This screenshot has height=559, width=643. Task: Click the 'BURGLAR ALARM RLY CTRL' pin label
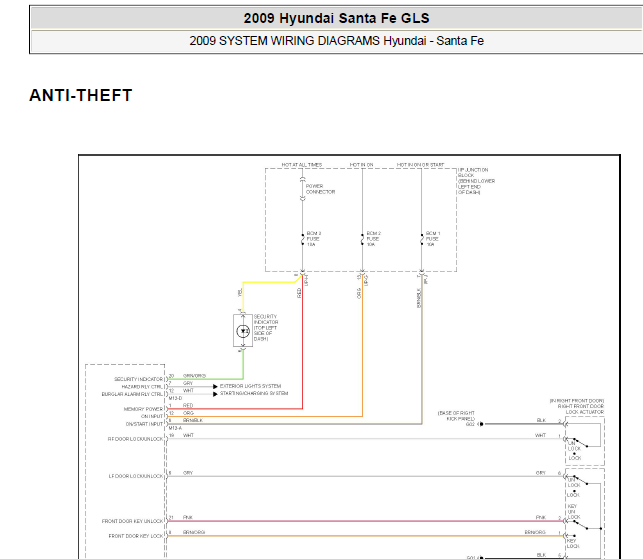[x=132, y=394]
